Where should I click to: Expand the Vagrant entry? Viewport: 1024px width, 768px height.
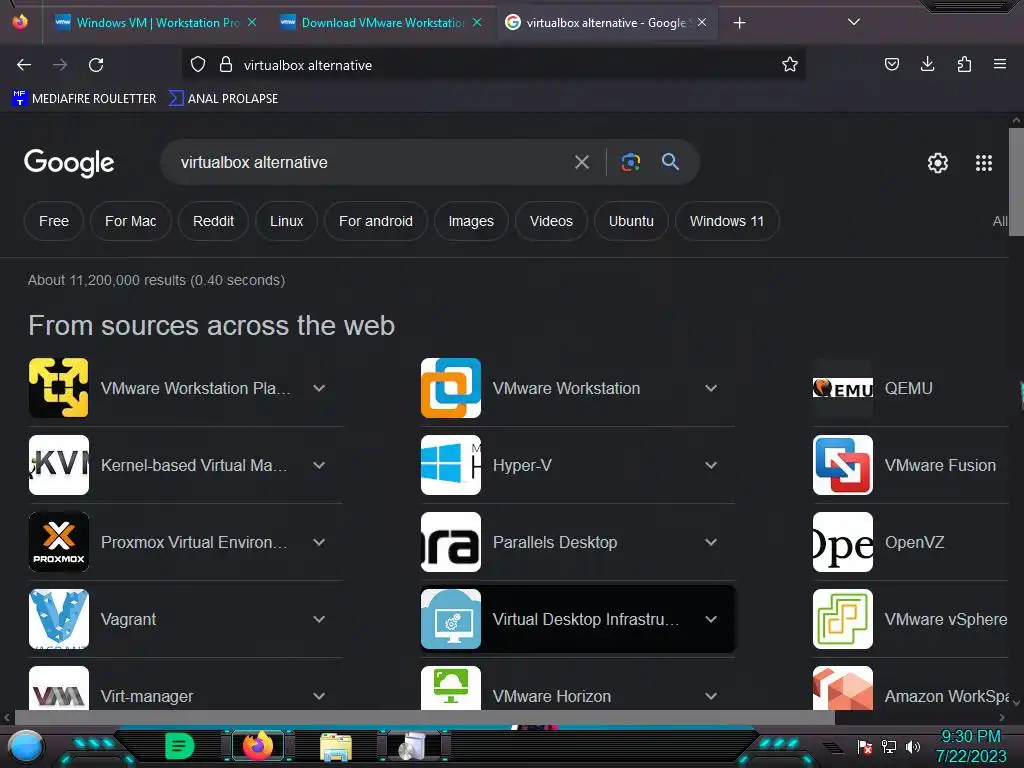pos(319,619)
